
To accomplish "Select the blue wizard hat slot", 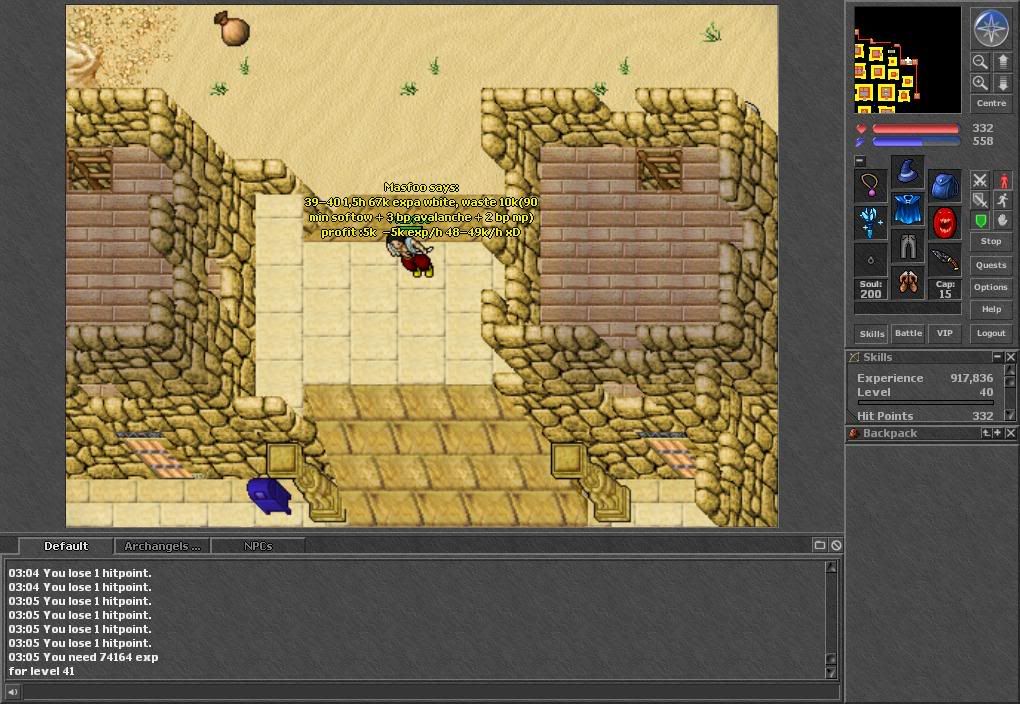I will (x=907, y=172).
